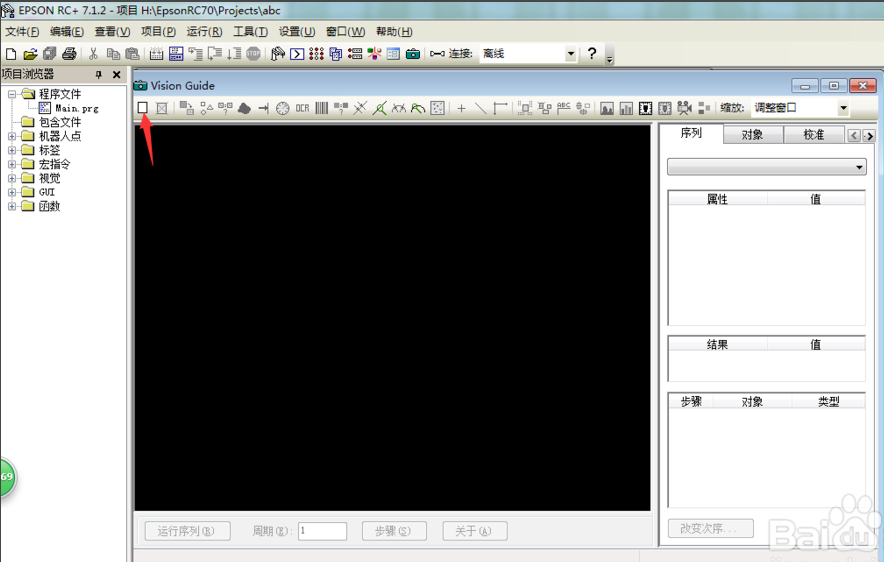884x562 pixels.
Task: Click the Histogram mountain graph icon
Action: point(607,108)
